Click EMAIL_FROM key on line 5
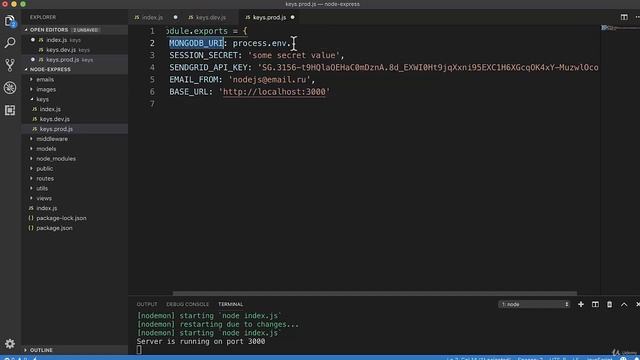This screenshot has height=360, width=640. [194, 80]
